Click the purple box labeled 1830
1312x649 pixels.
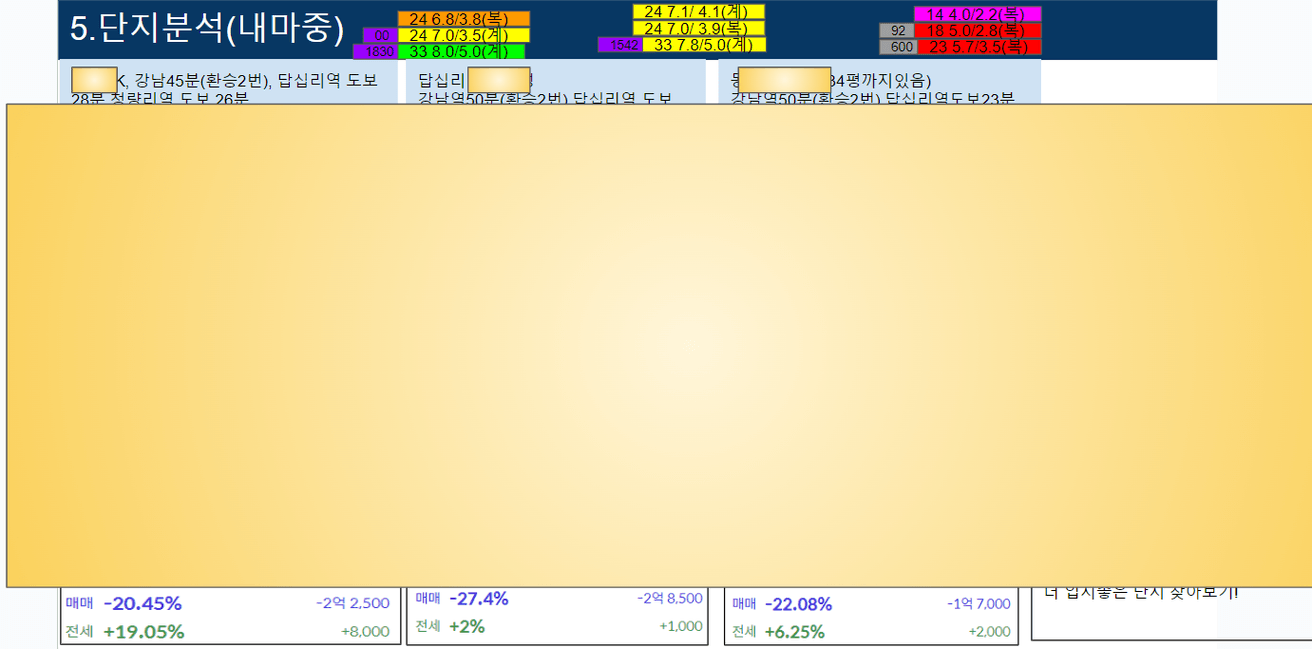click(375, 51)
